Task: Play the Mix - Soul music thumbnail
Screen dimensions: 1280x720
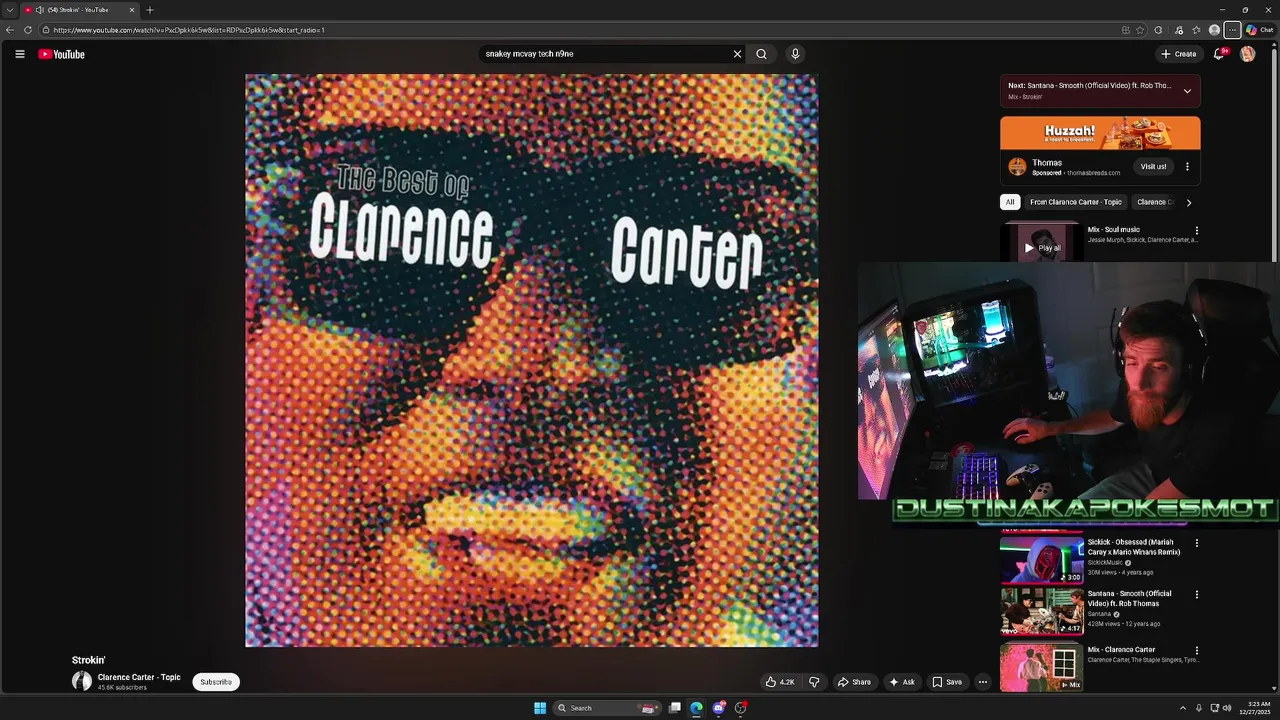Action: [x=1041, y=243]
